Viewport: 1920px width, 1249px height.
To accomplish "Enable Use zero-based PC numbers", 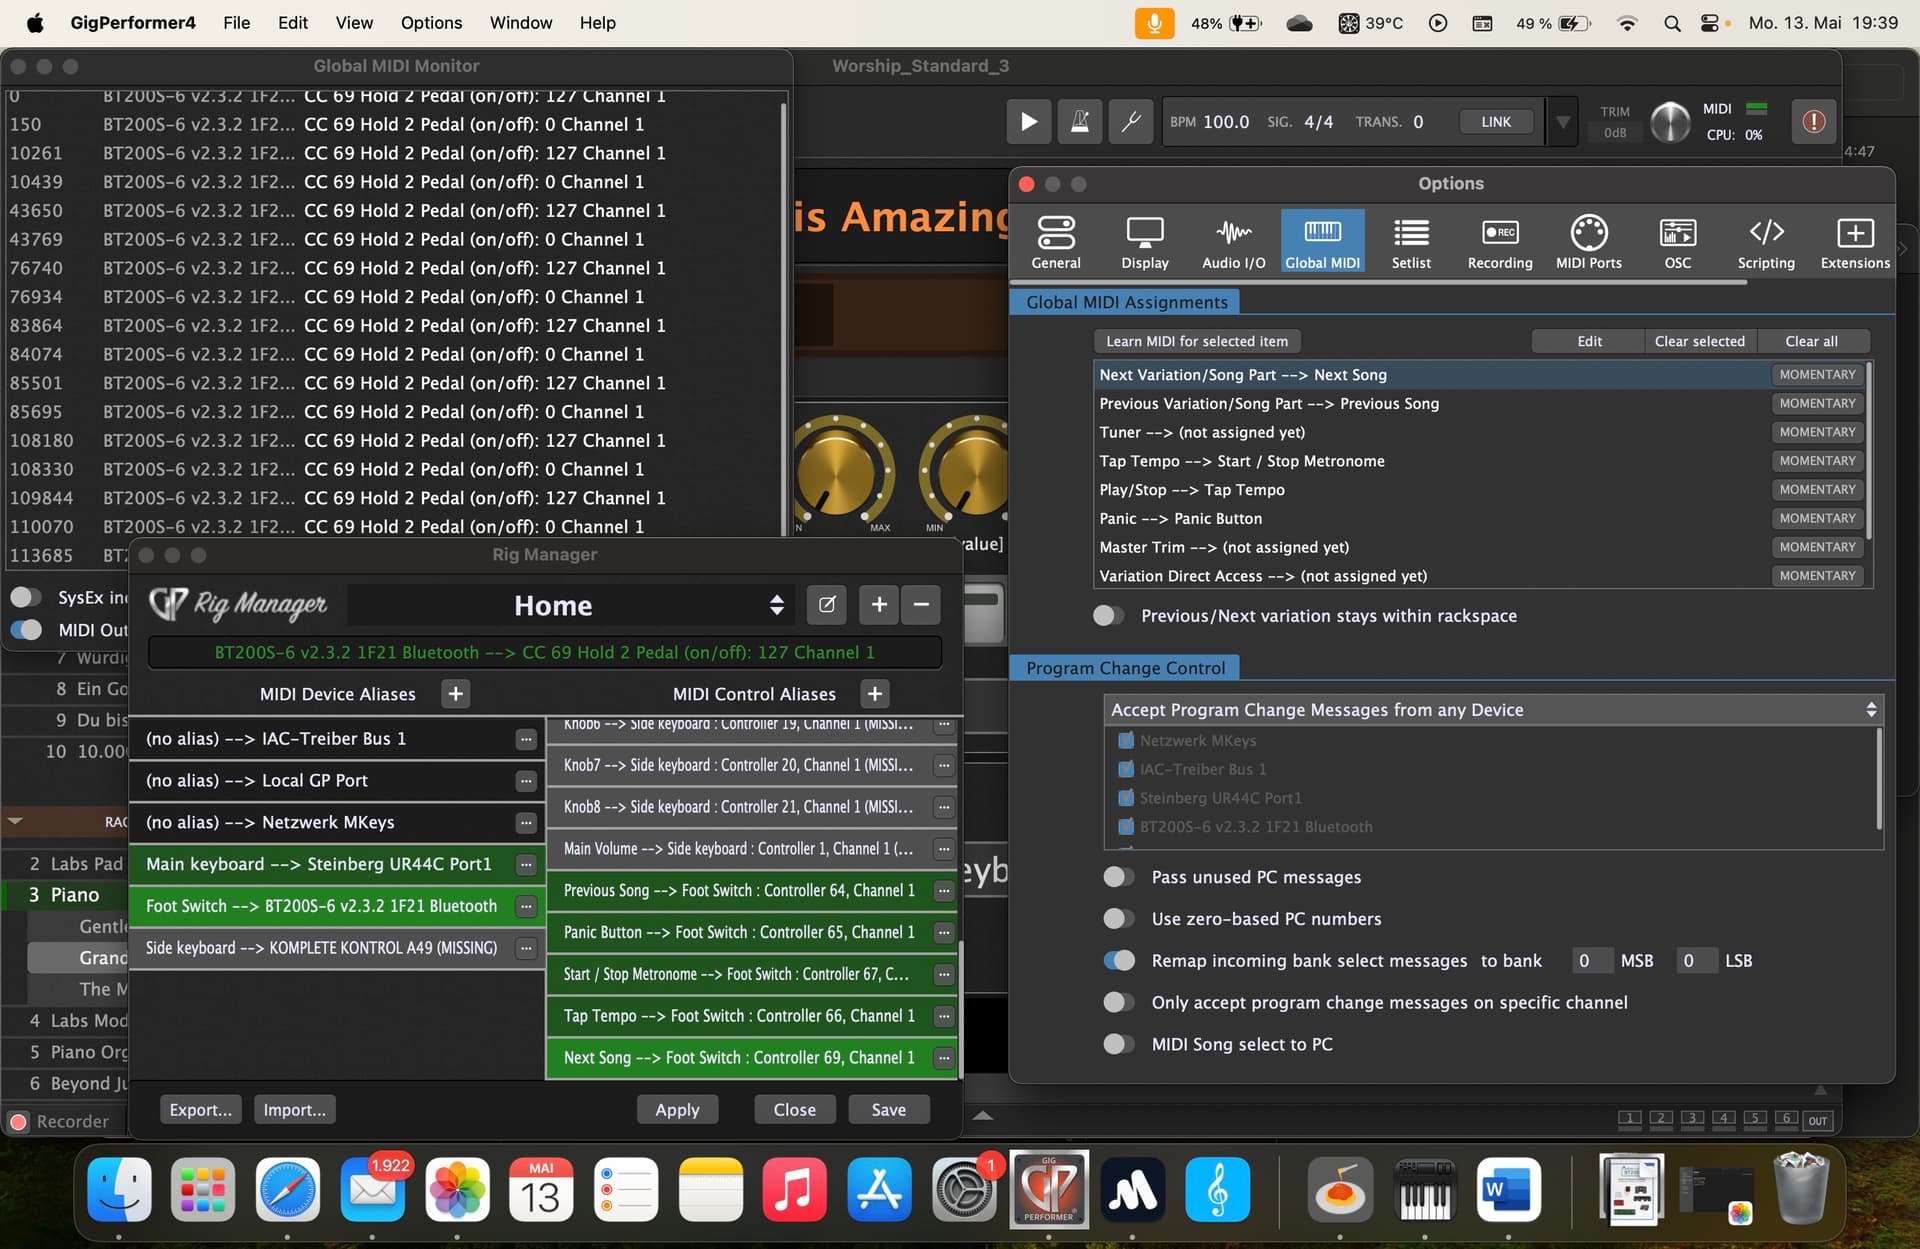I will tap(1118, 918).
